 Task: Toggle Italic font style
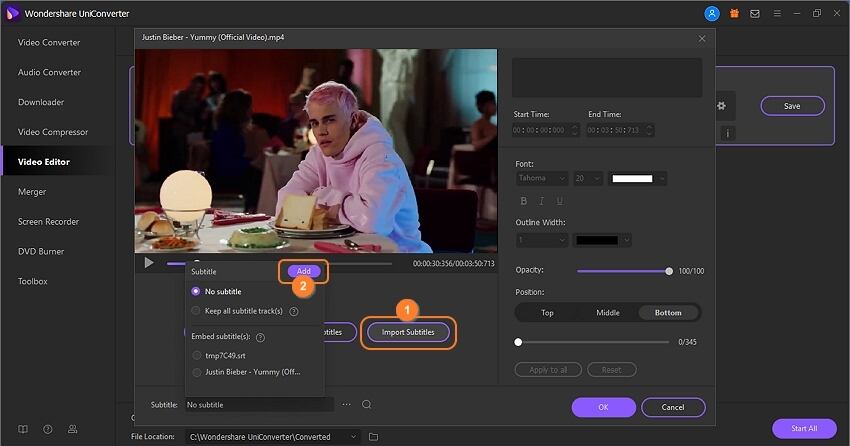[x=541, y=201]
